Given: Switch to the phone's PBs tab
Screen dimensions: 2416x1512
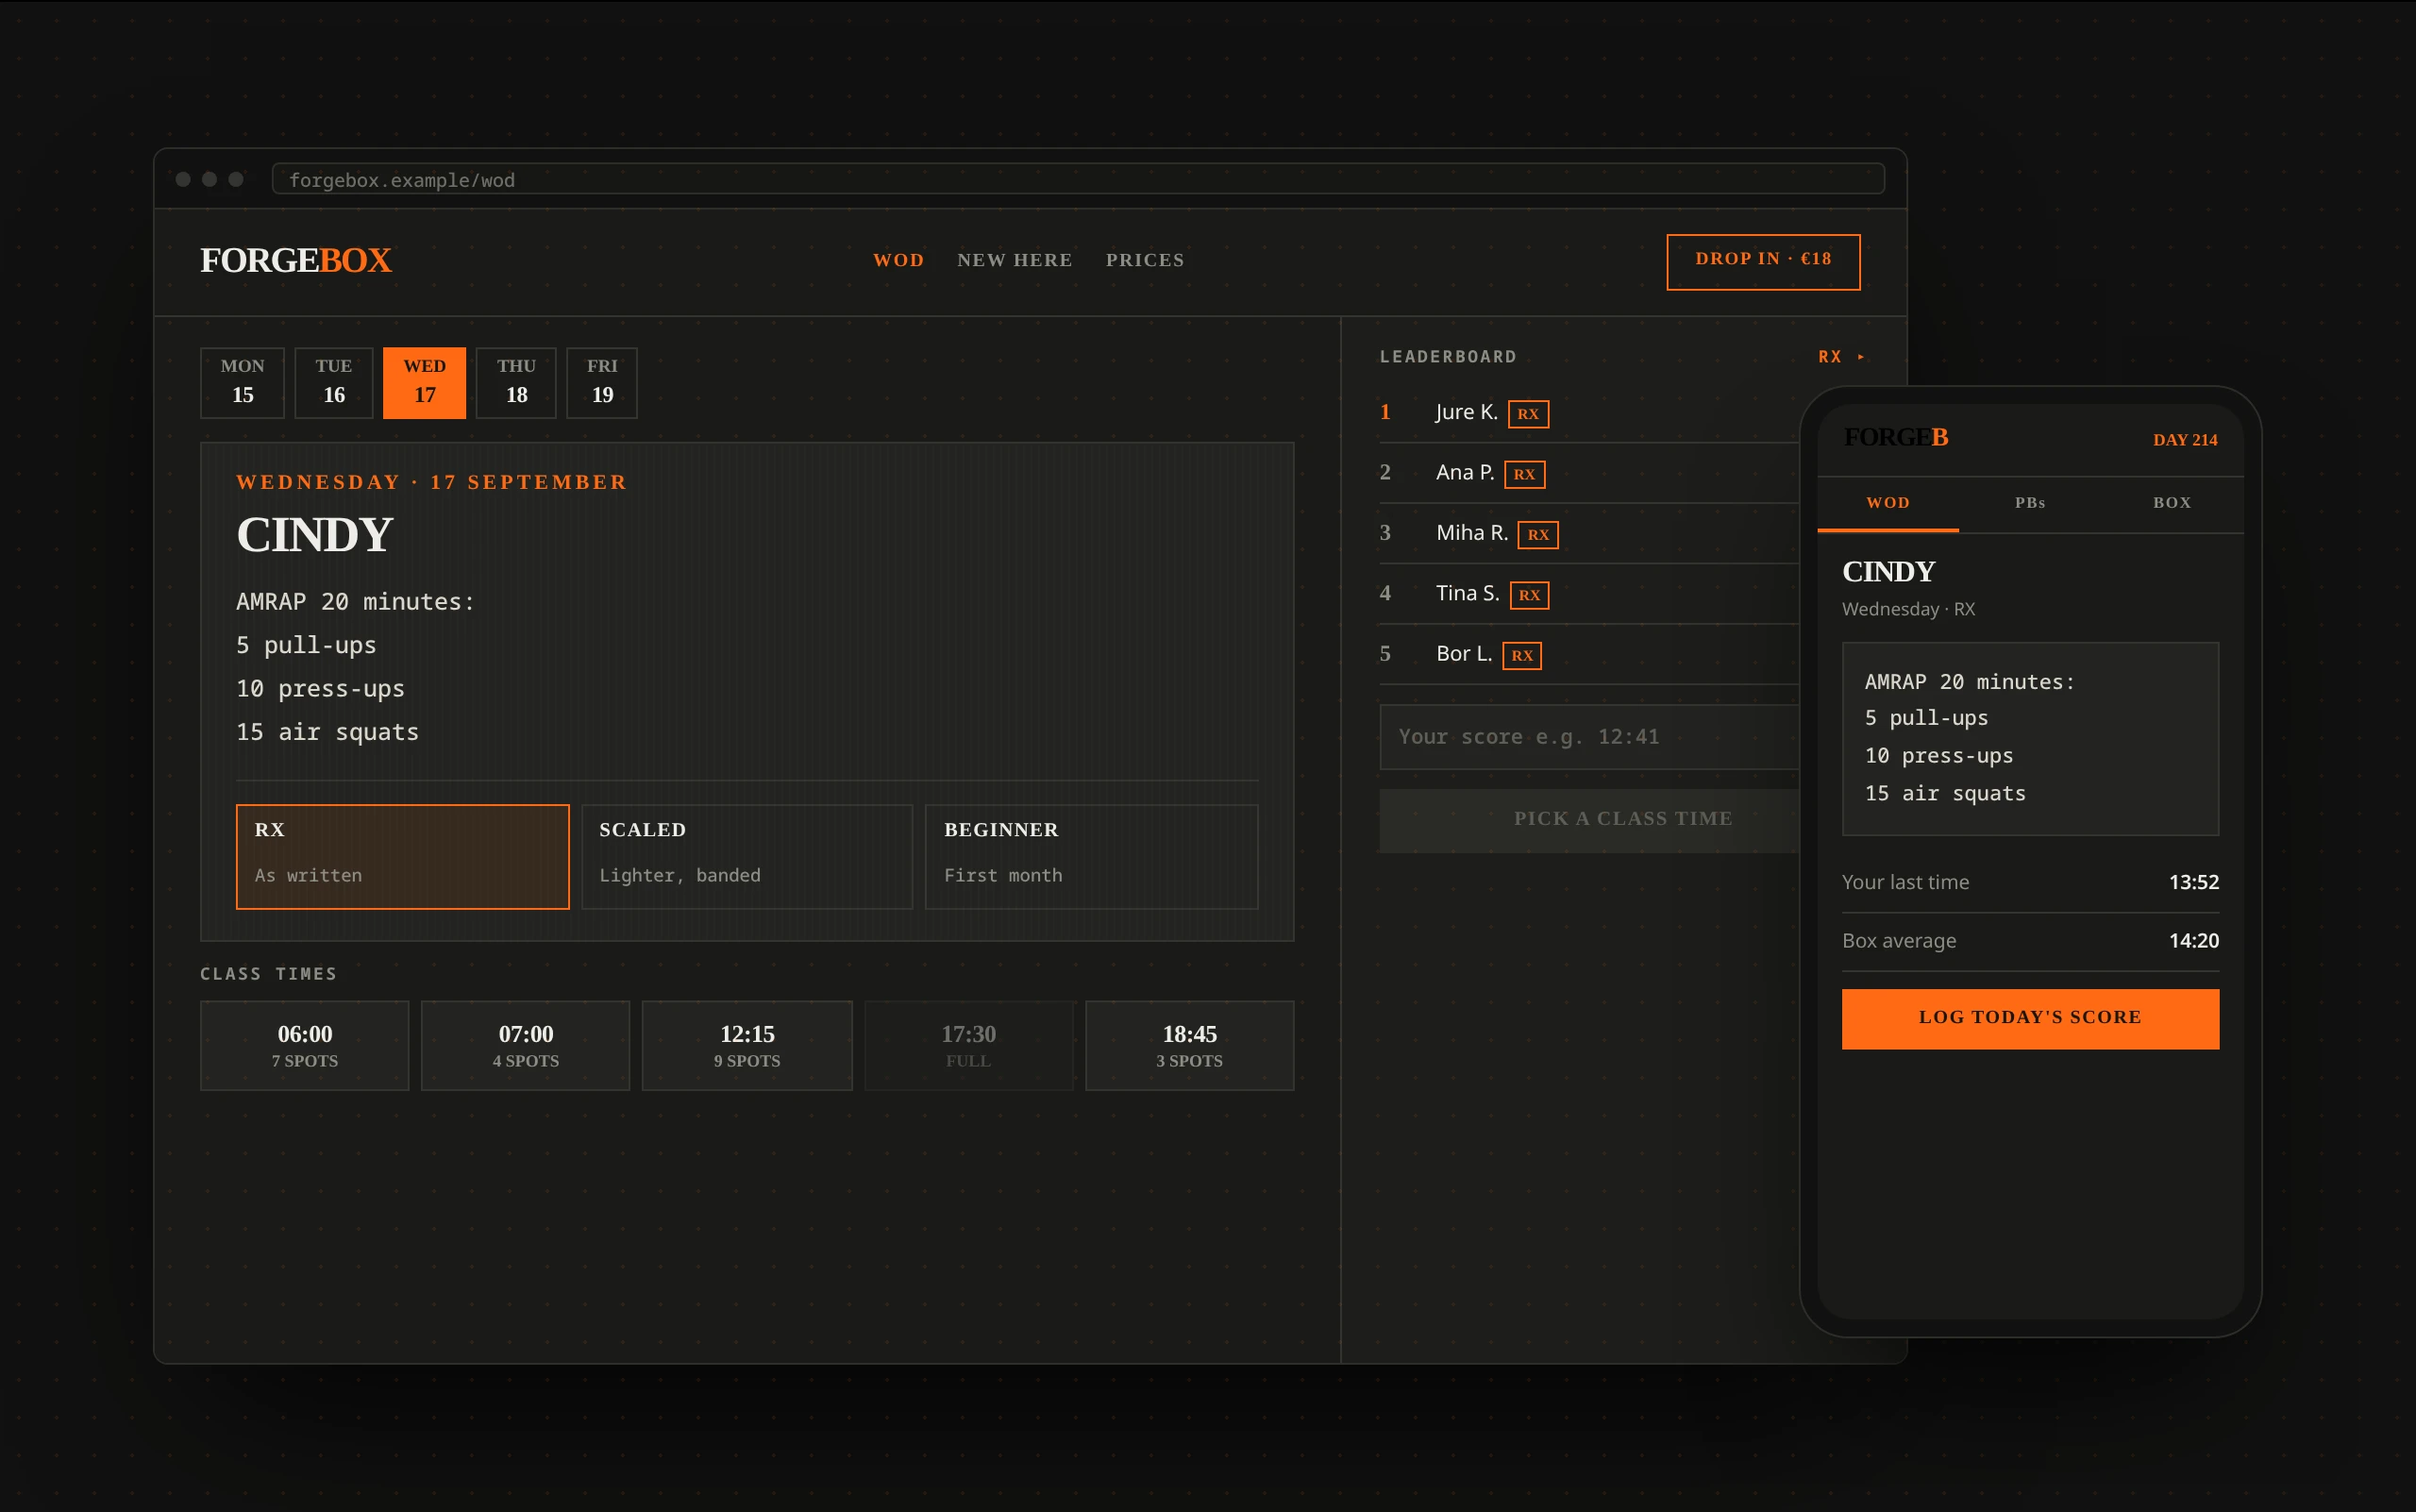Looking at the screenshot, I should tap(2029, 503).
